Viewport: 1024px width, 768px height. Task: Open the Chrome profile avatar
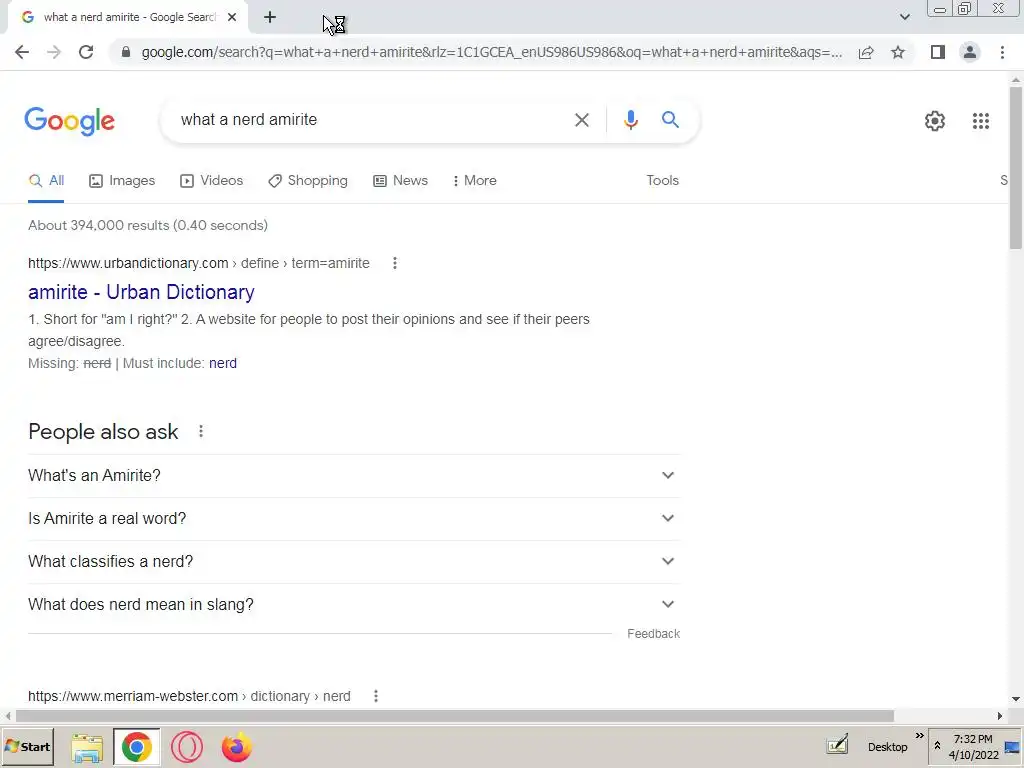point(970,52)
